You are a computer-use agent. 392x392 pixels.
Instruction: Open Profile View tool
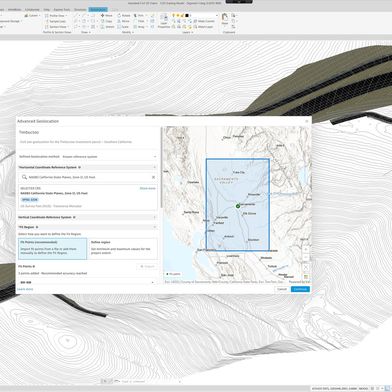click(x=56, y=15)
